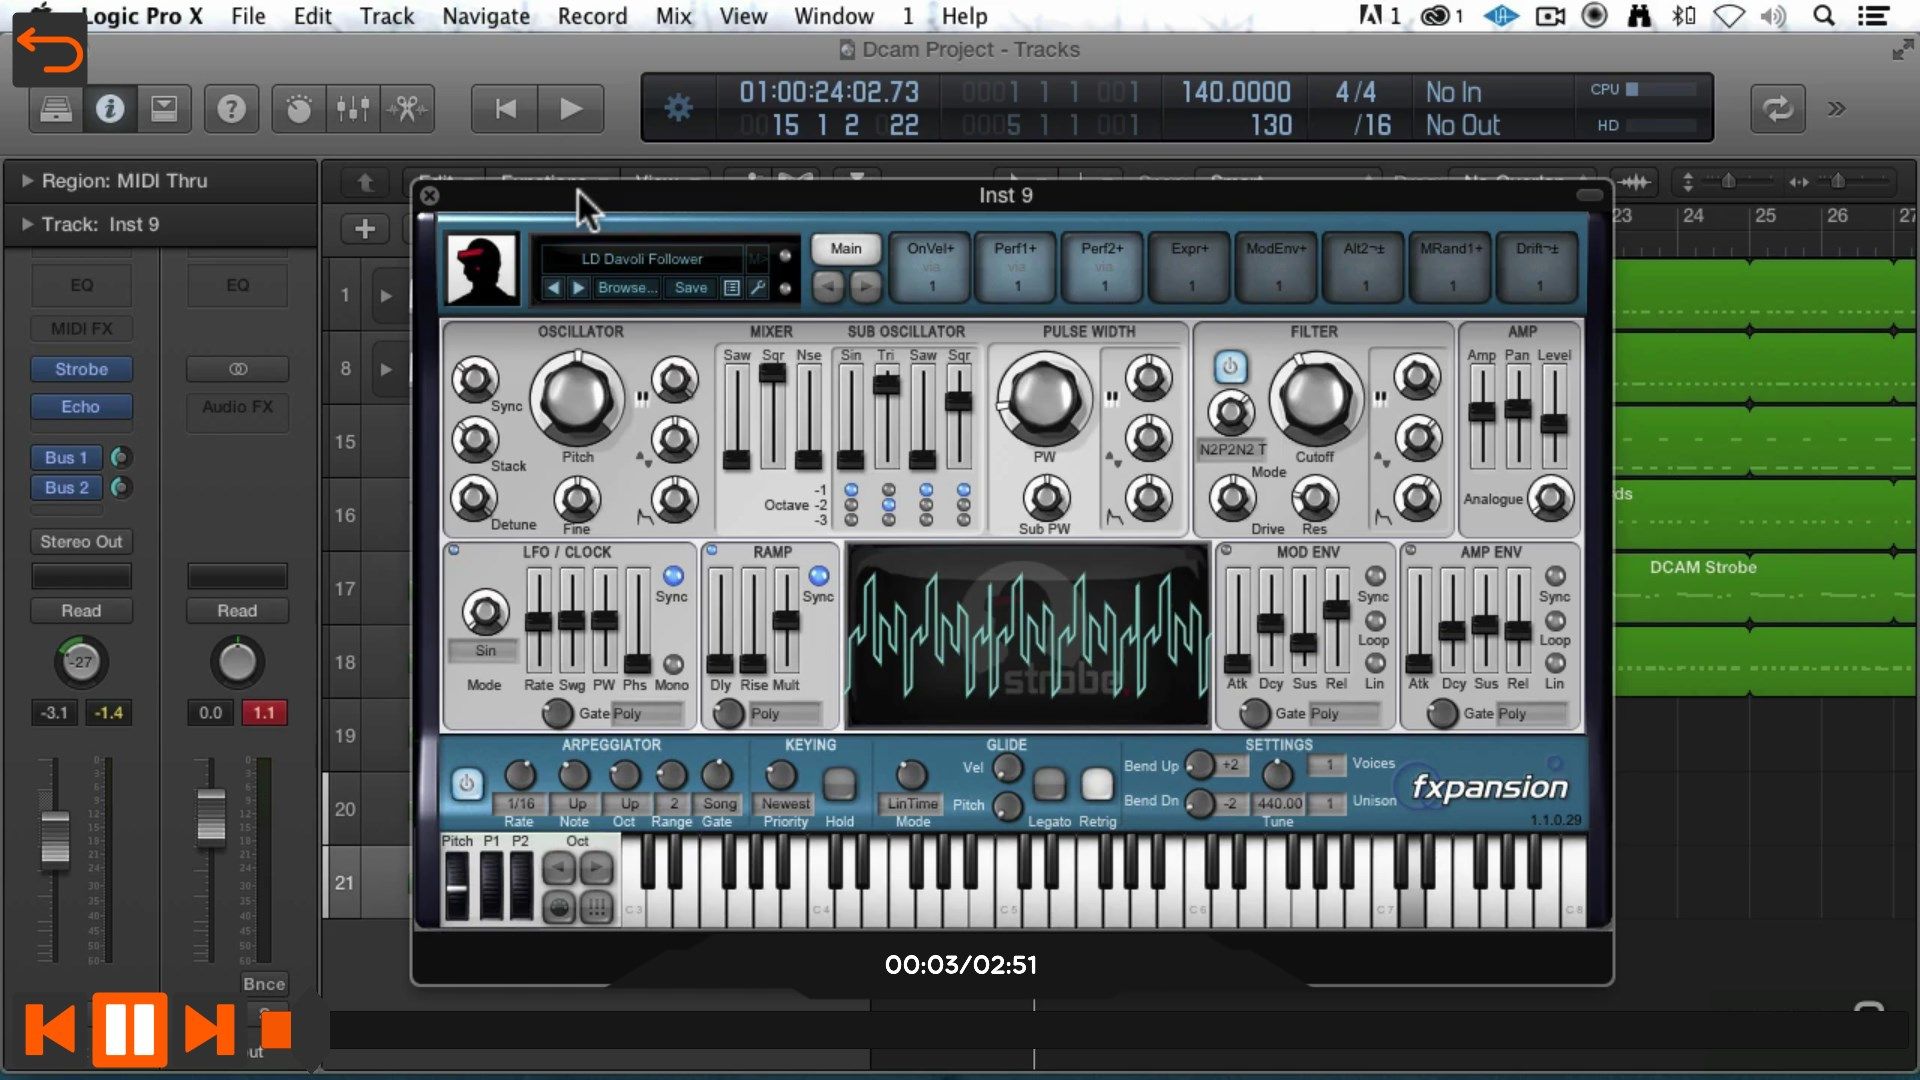Click Browse... preset button

(627, 288)
